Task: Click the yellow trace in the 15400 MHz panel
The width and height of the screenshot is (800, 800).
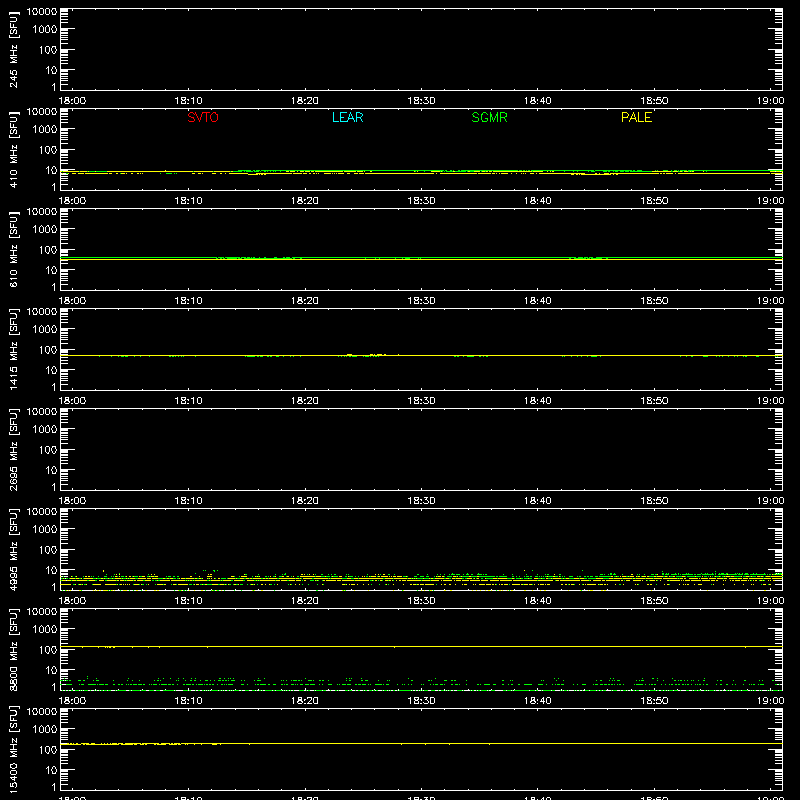Action: pos(421,744)
